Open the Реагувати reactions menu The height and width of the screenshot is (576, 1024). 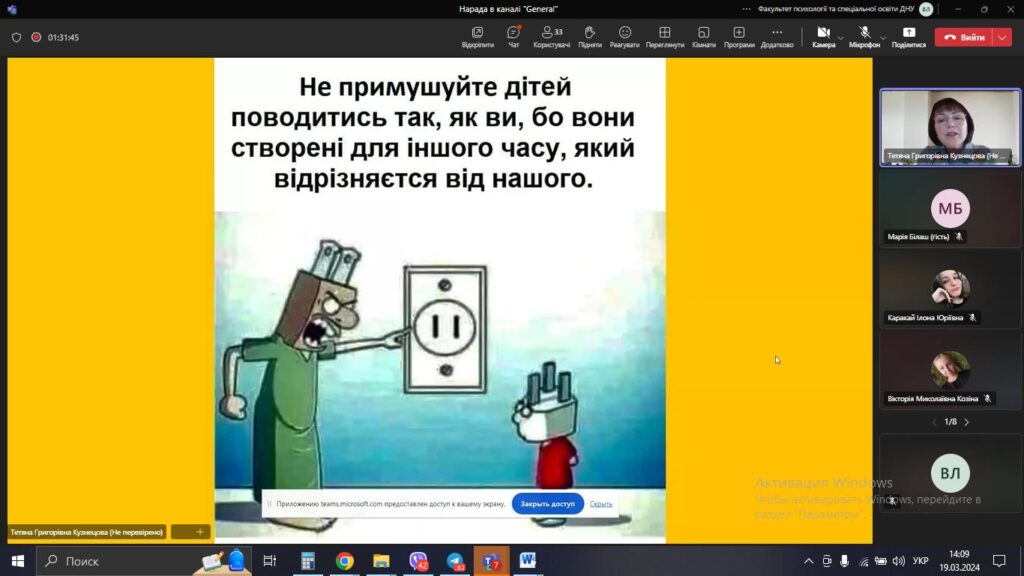click(x=624, y=37)
